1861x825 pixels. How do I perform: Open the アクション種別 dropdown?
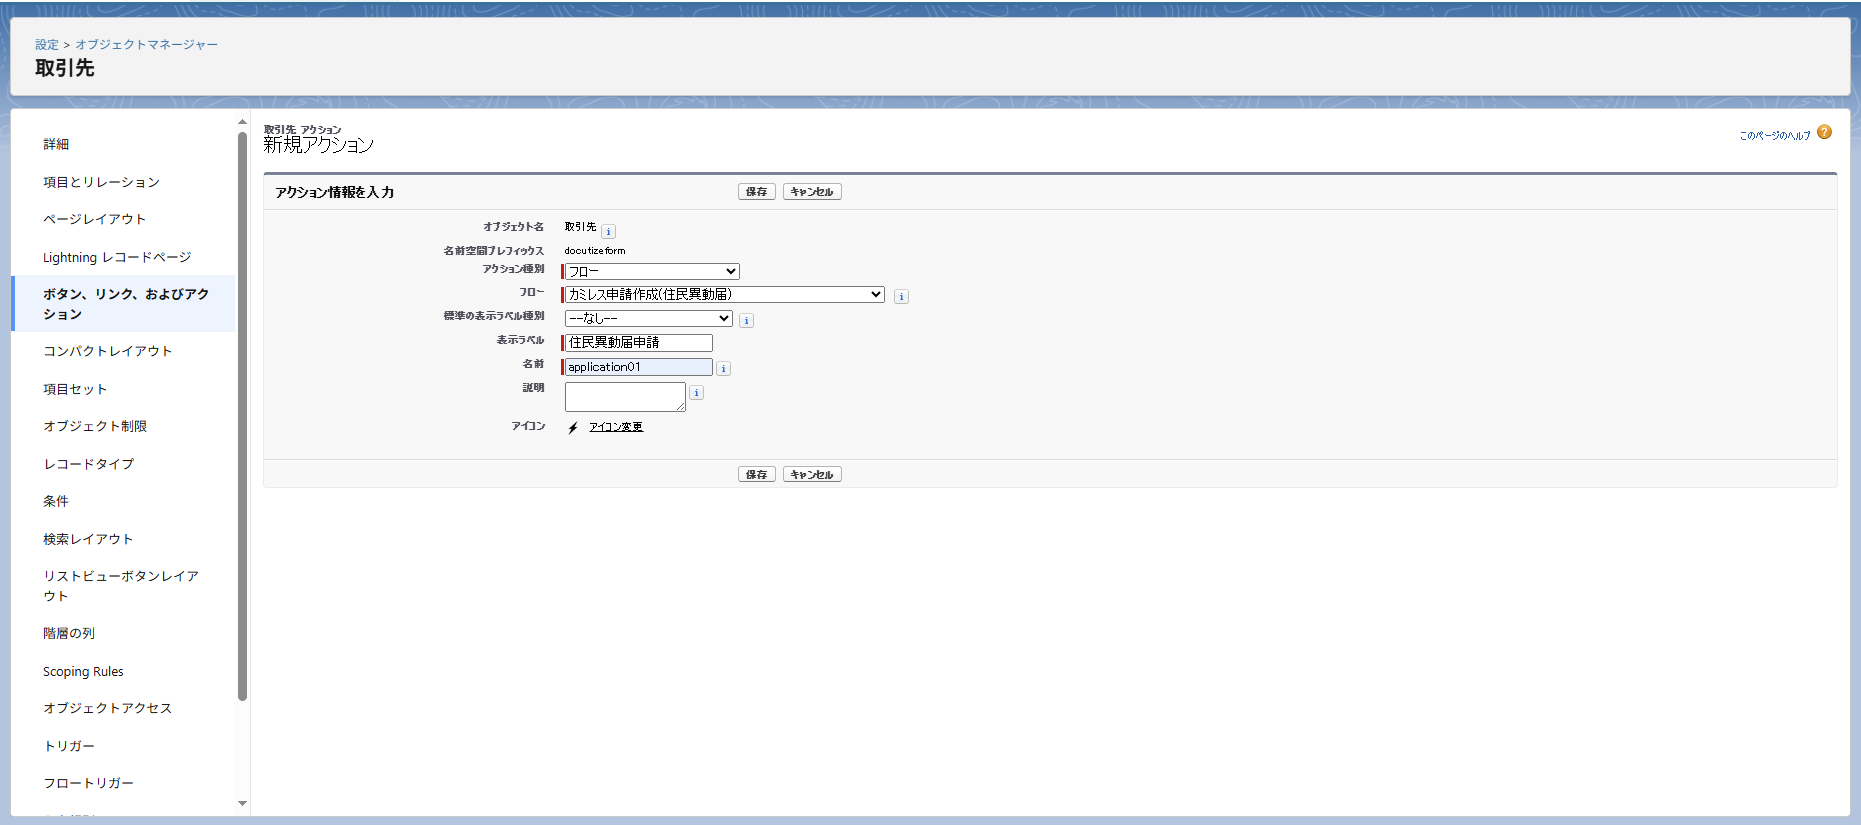[652, 272]
